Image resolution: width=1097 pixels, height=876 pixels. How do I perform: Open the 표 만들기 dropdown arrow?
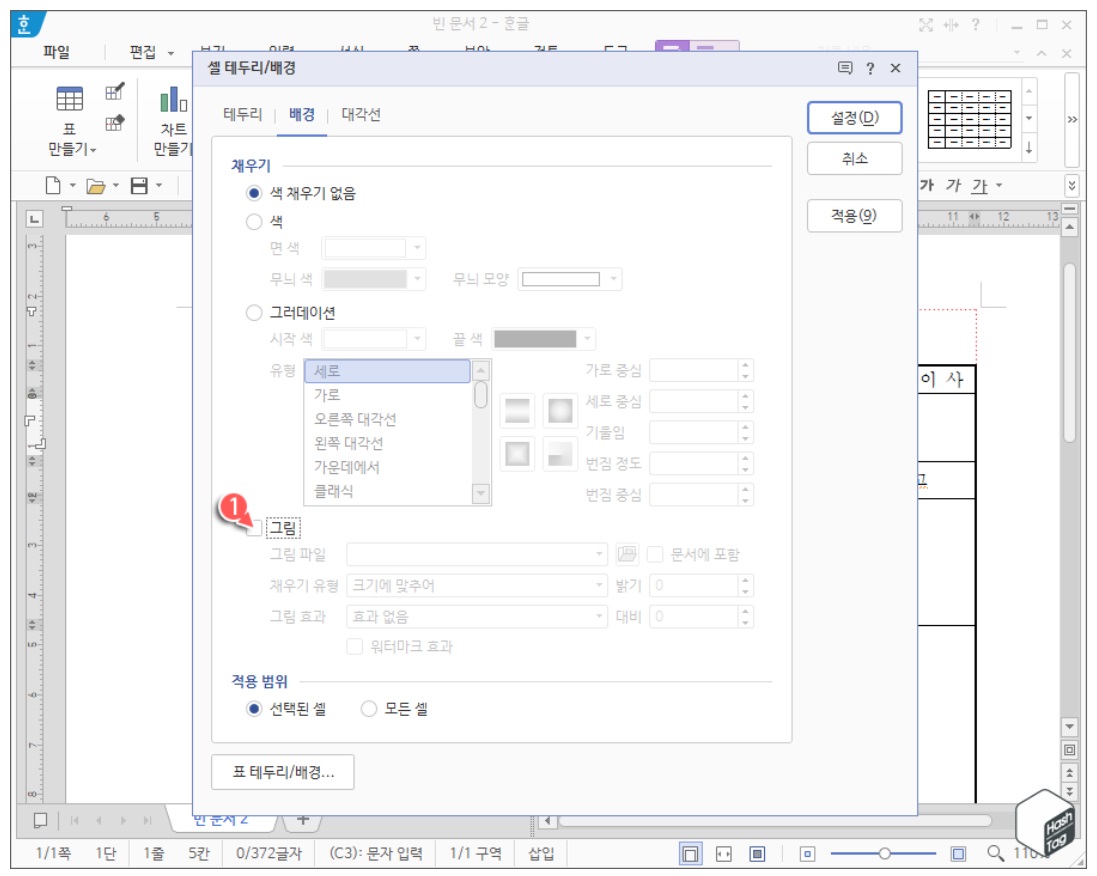92,150
